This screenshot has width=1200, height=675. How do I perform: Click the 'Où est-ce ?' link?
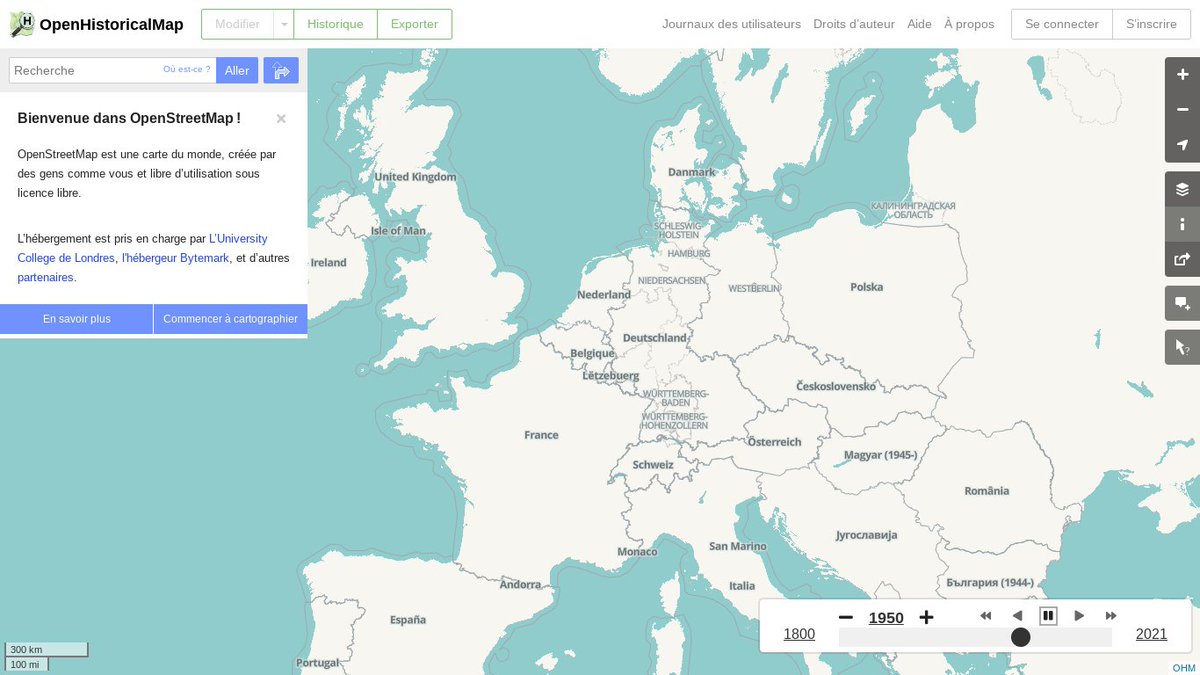point(187,69)
